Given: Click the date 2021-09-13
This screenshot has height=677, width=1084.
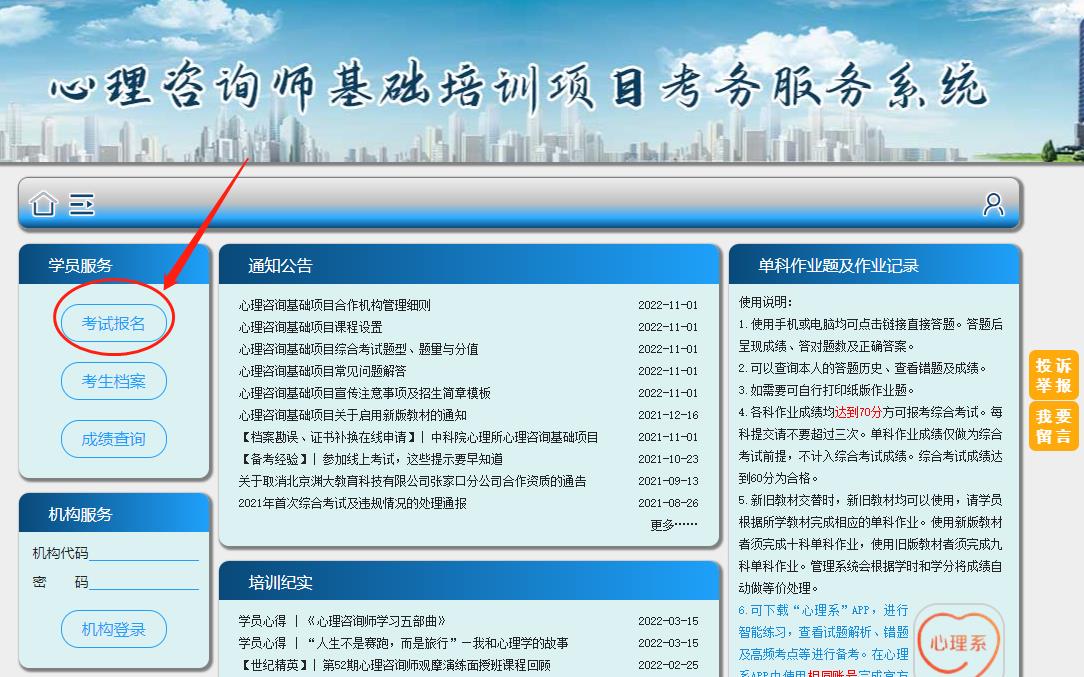Looking at the screenshot, I should click(x=668, y=481).
